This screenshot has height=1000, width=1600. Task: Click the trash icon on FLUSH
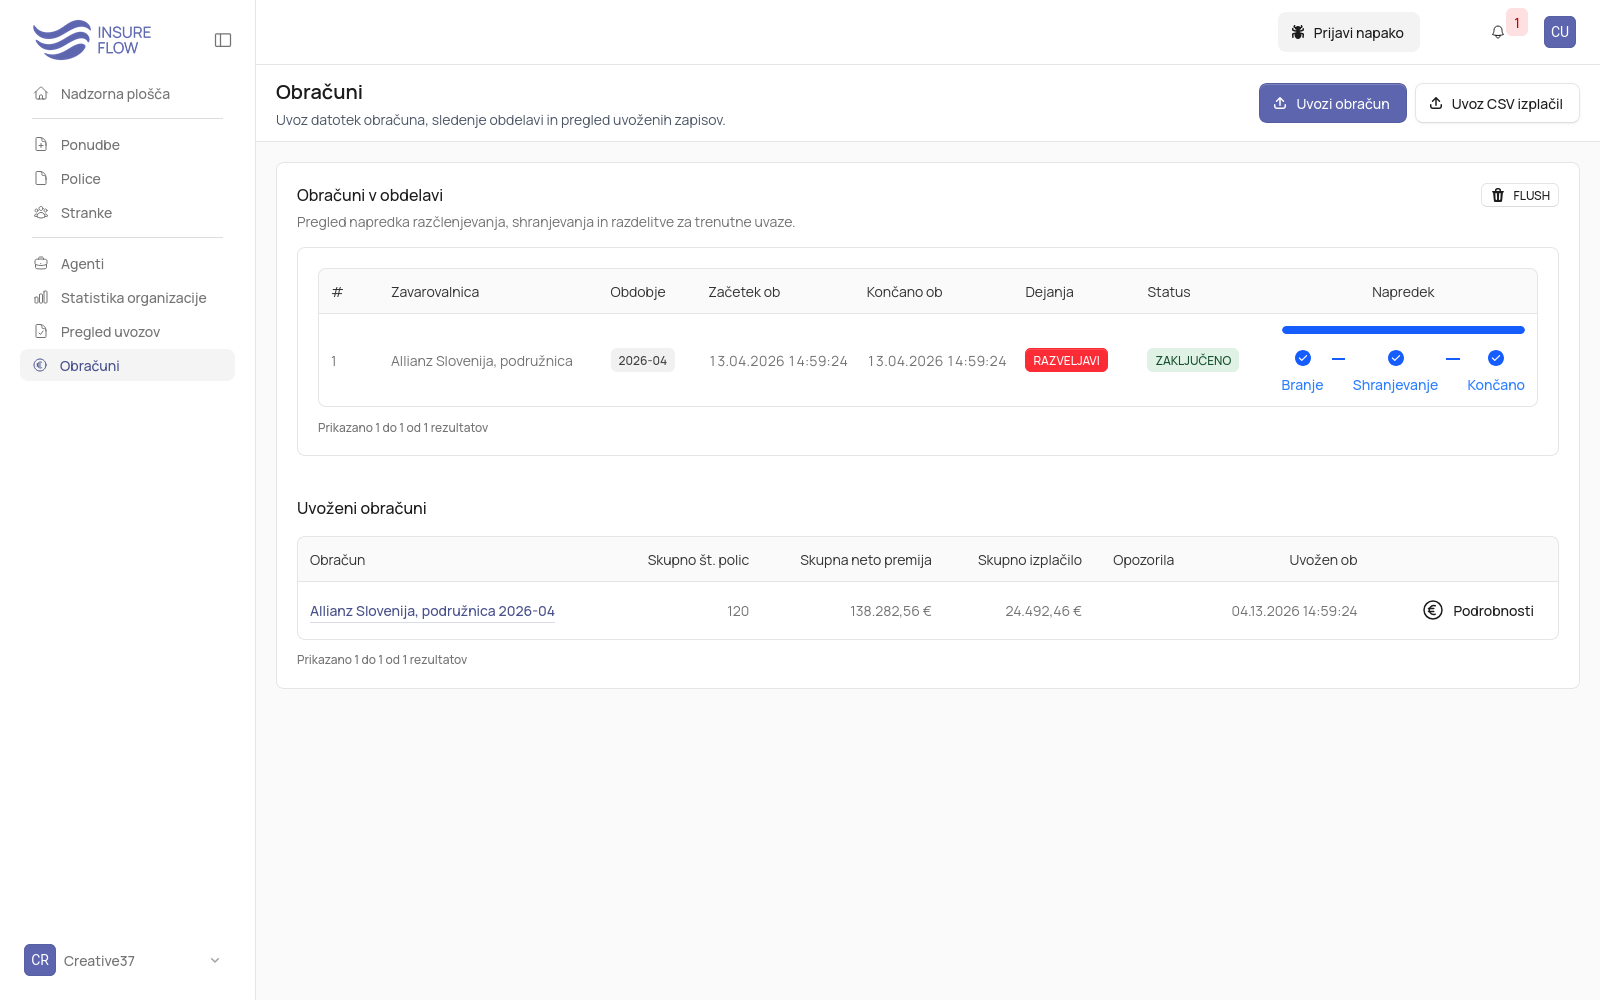tap(1497, 196)
